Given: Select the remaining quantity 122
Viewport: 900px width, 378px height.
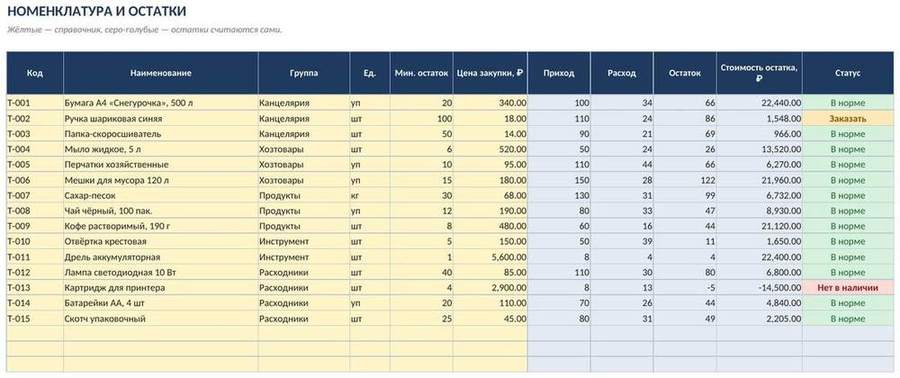Looking at the screenshot, I should point(685,180).
